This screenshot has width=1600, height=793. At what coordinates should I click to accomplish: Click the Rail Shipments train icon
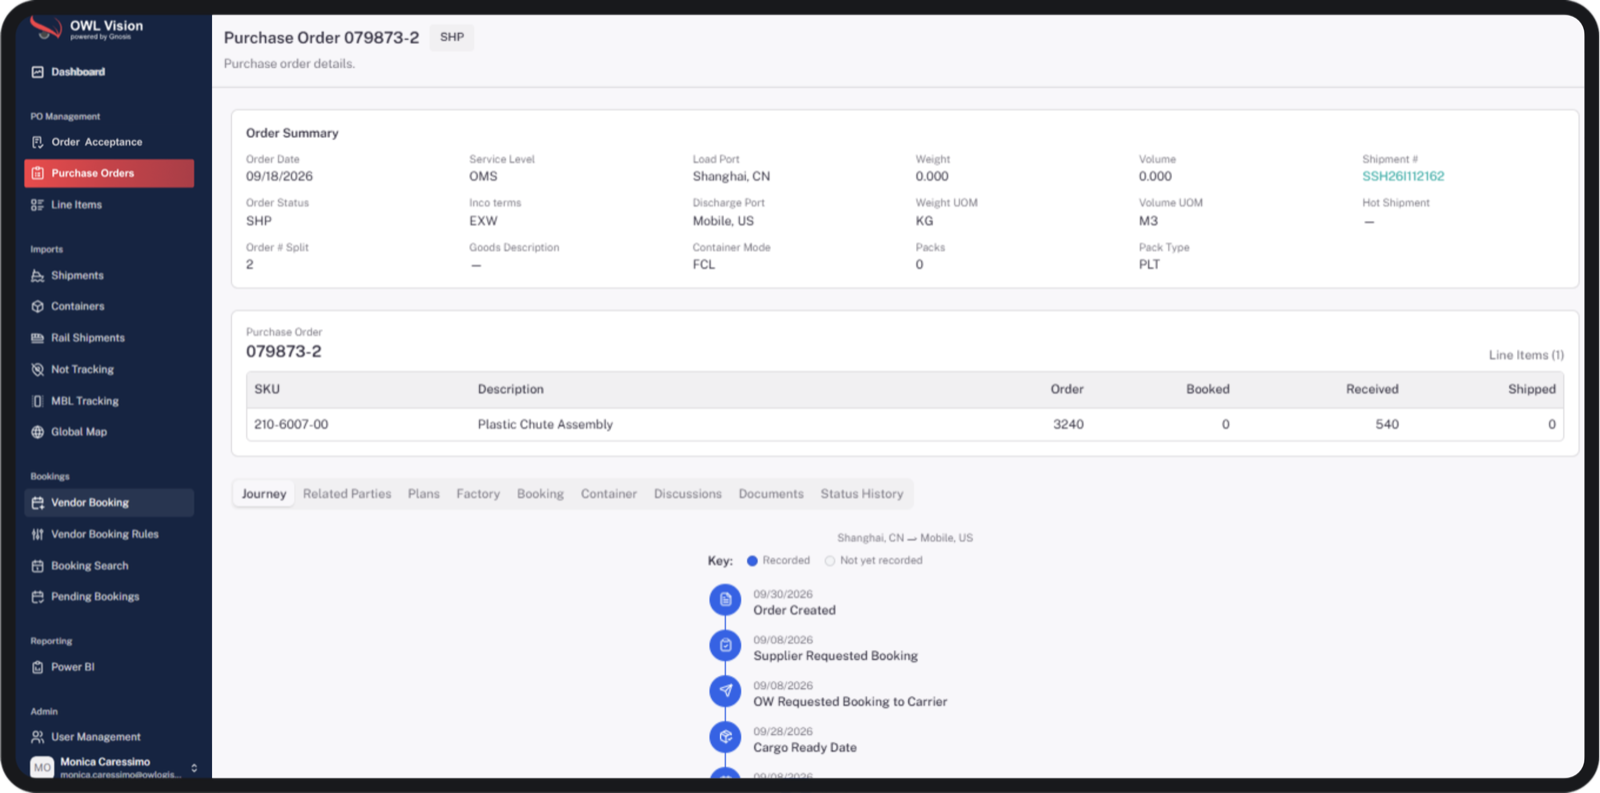pyautogui.click(x=38, y=338)
